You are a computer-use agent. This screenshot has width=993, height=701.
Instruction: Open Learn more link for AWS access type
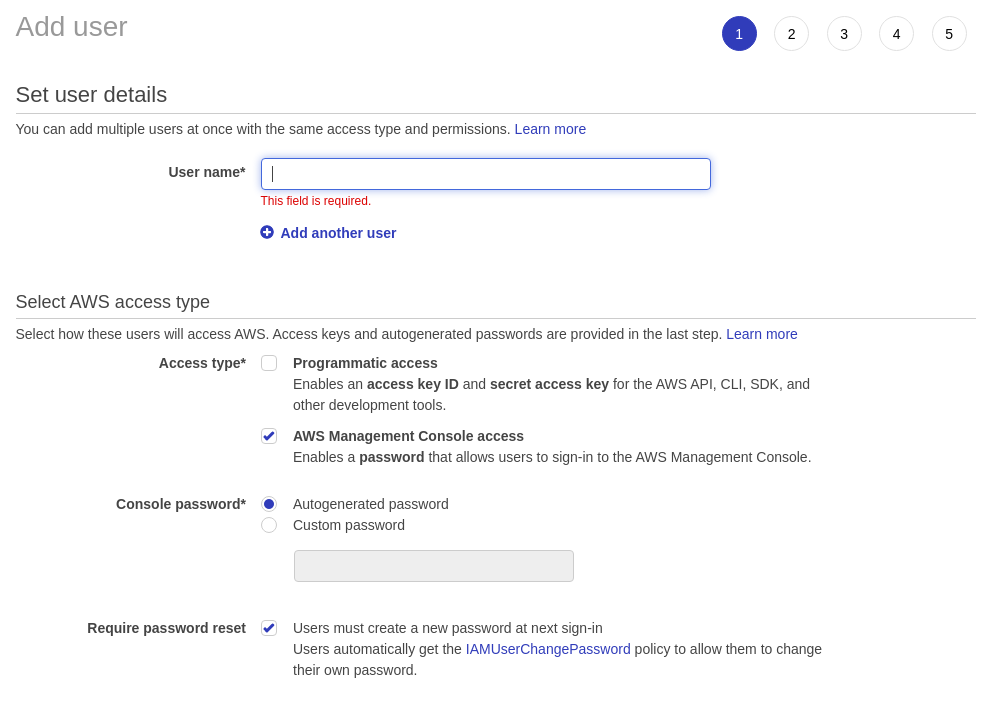click(x=762, y=334)
